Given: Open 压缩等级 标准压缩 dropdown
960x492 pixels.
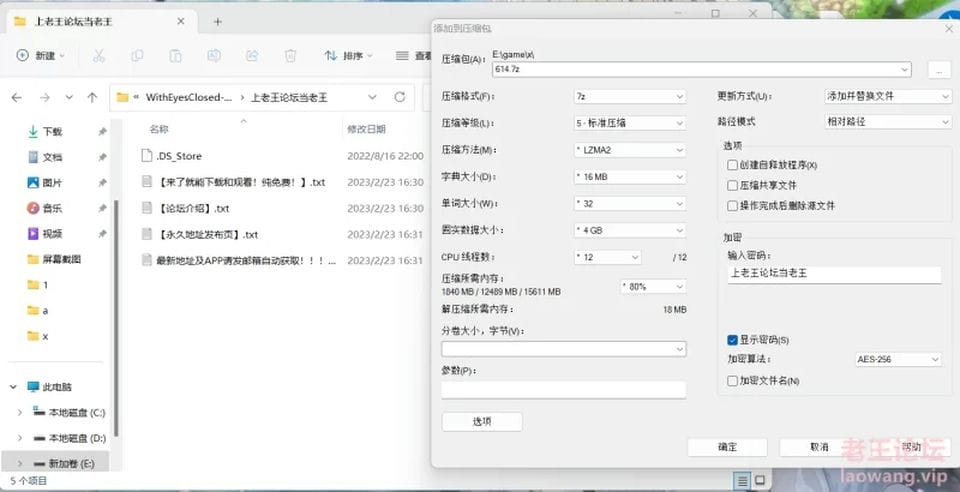Looking at the screenshot, I should click(629, 123).
